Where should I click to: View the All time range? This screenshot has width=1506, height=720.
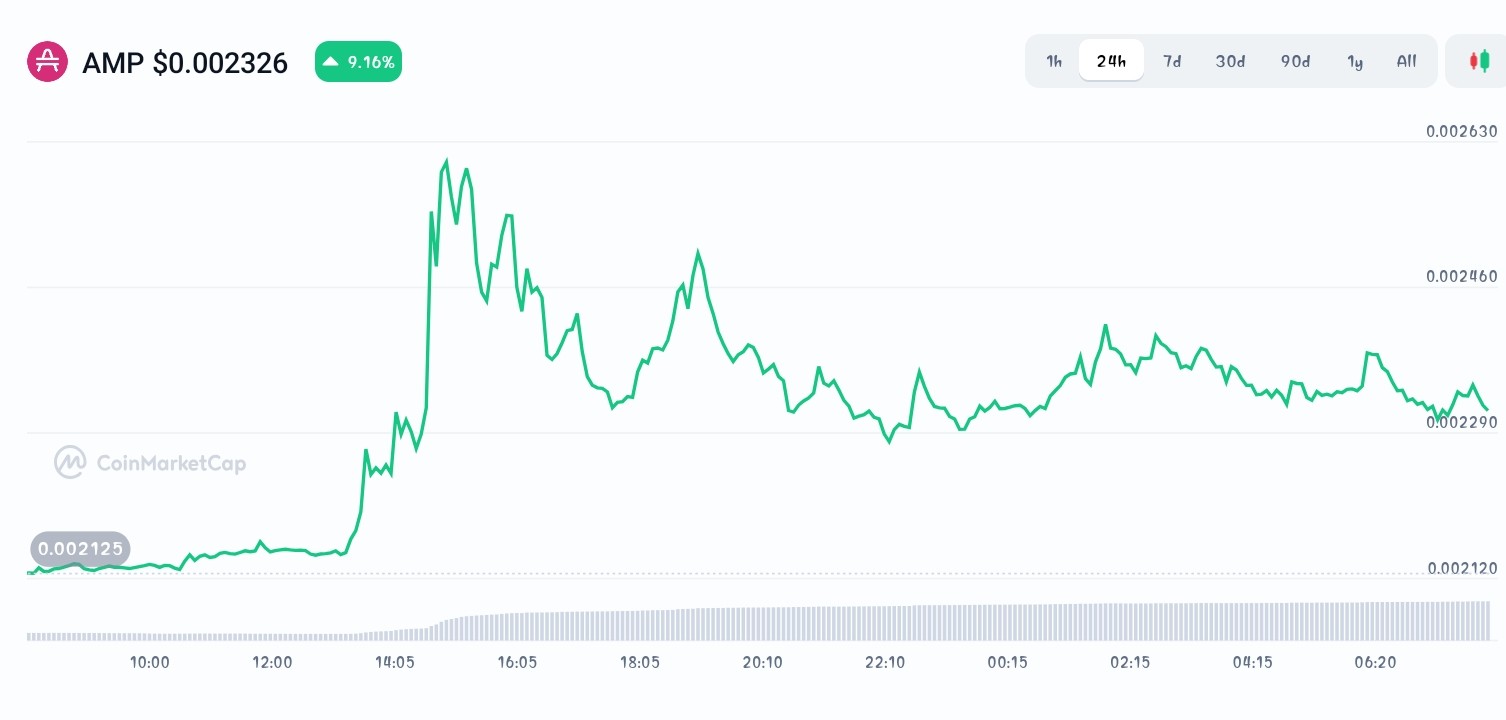tap(1407, 61)
